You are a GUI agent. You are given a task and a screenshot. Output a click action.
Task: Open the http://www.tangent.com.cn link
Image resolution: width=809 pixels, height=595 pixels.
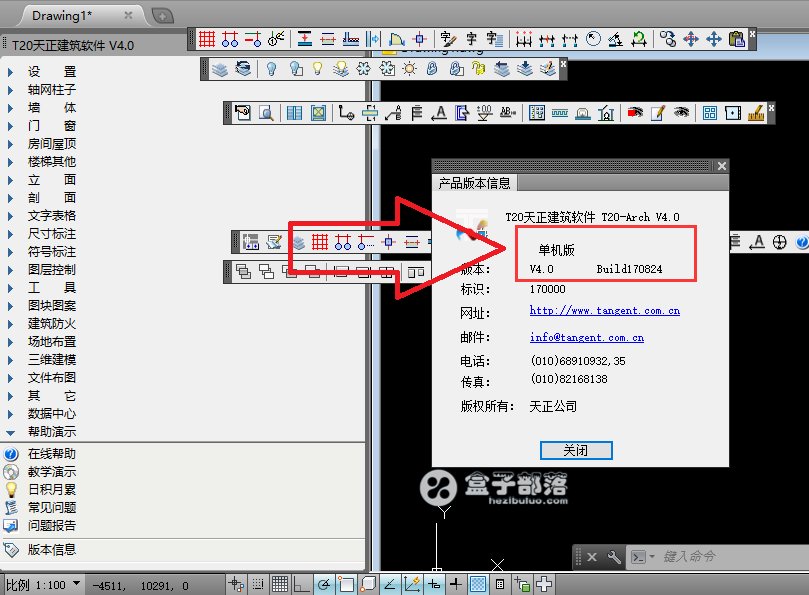[x=604, y=311]
